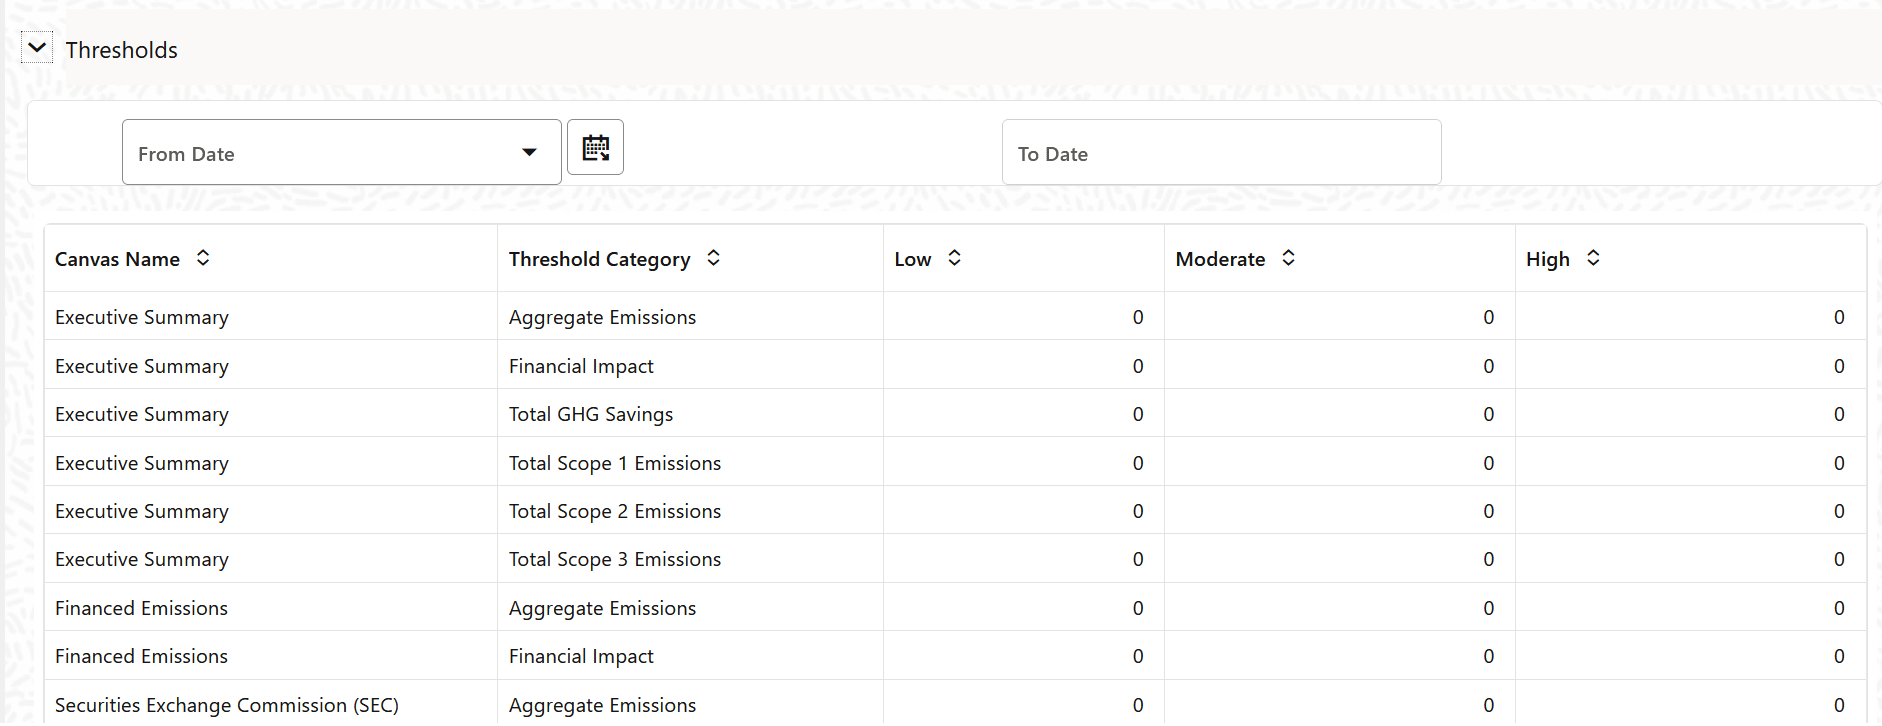Click Low value for Total Scope 3 Emissions

click(x=1138, y=559)
